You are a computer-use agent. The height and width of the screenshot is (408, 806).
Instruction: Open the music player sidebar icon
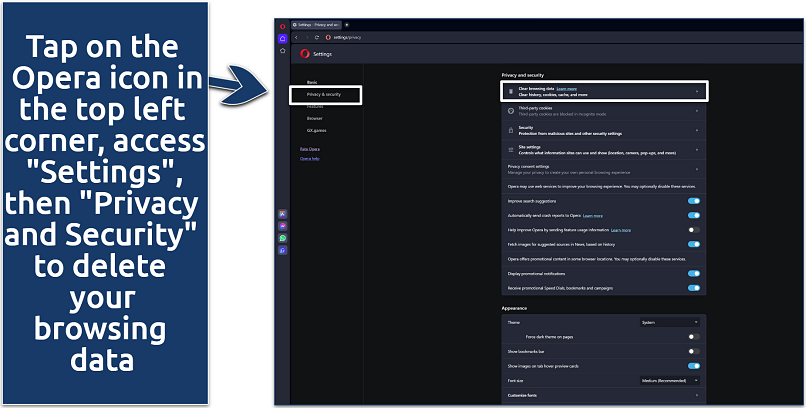tap(283, 250)
